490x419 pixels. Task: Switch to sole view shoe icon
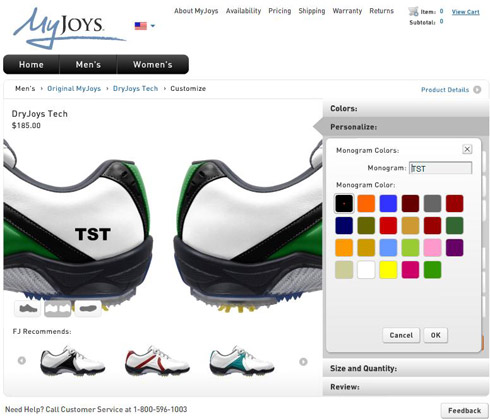coord(88,309)
